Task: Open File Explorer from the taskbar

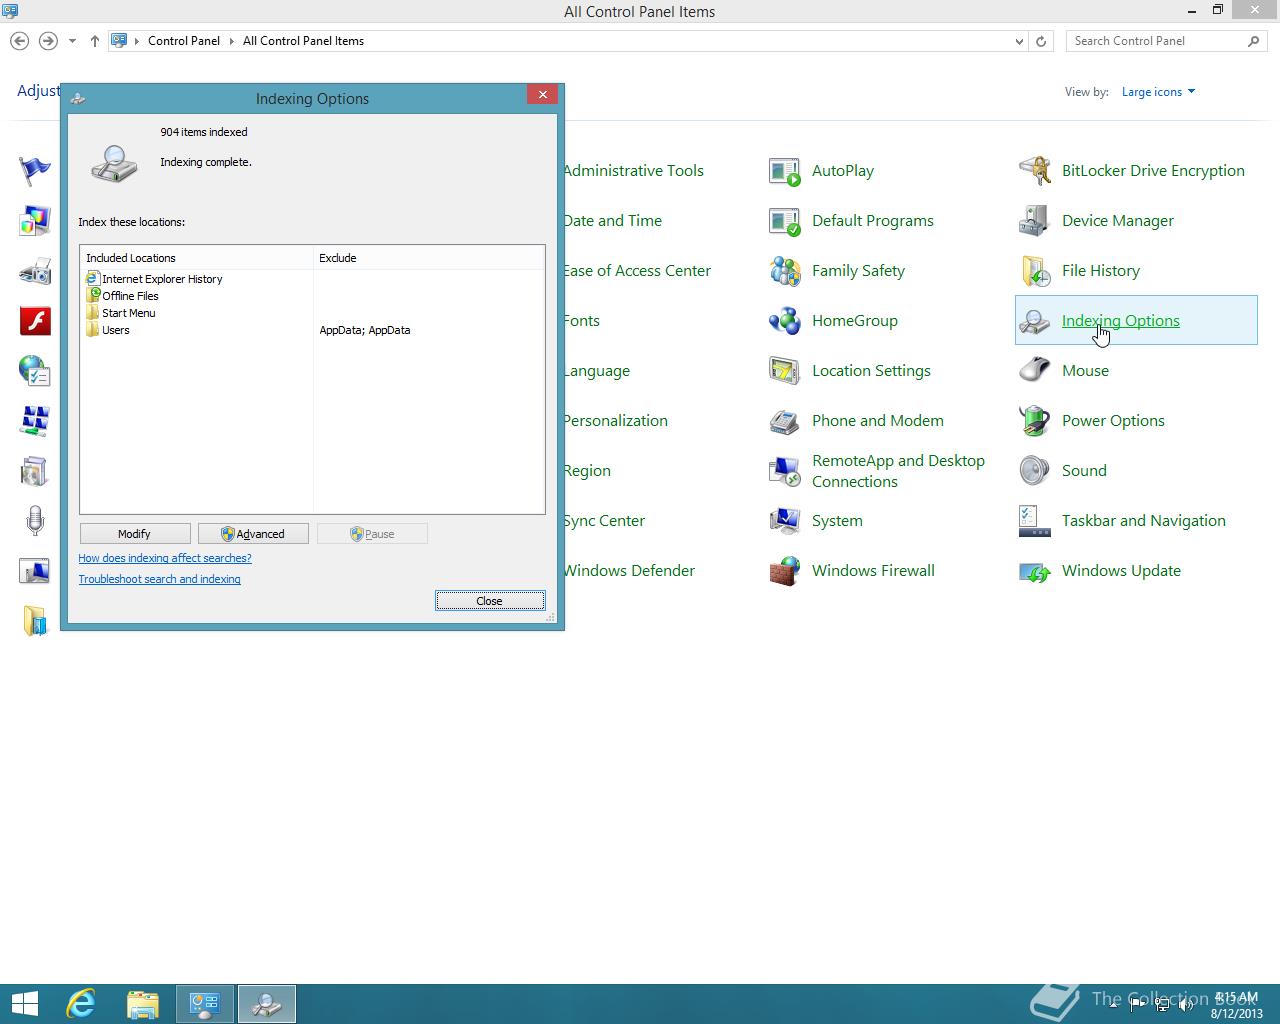Action: click(x=143, y=1004)
